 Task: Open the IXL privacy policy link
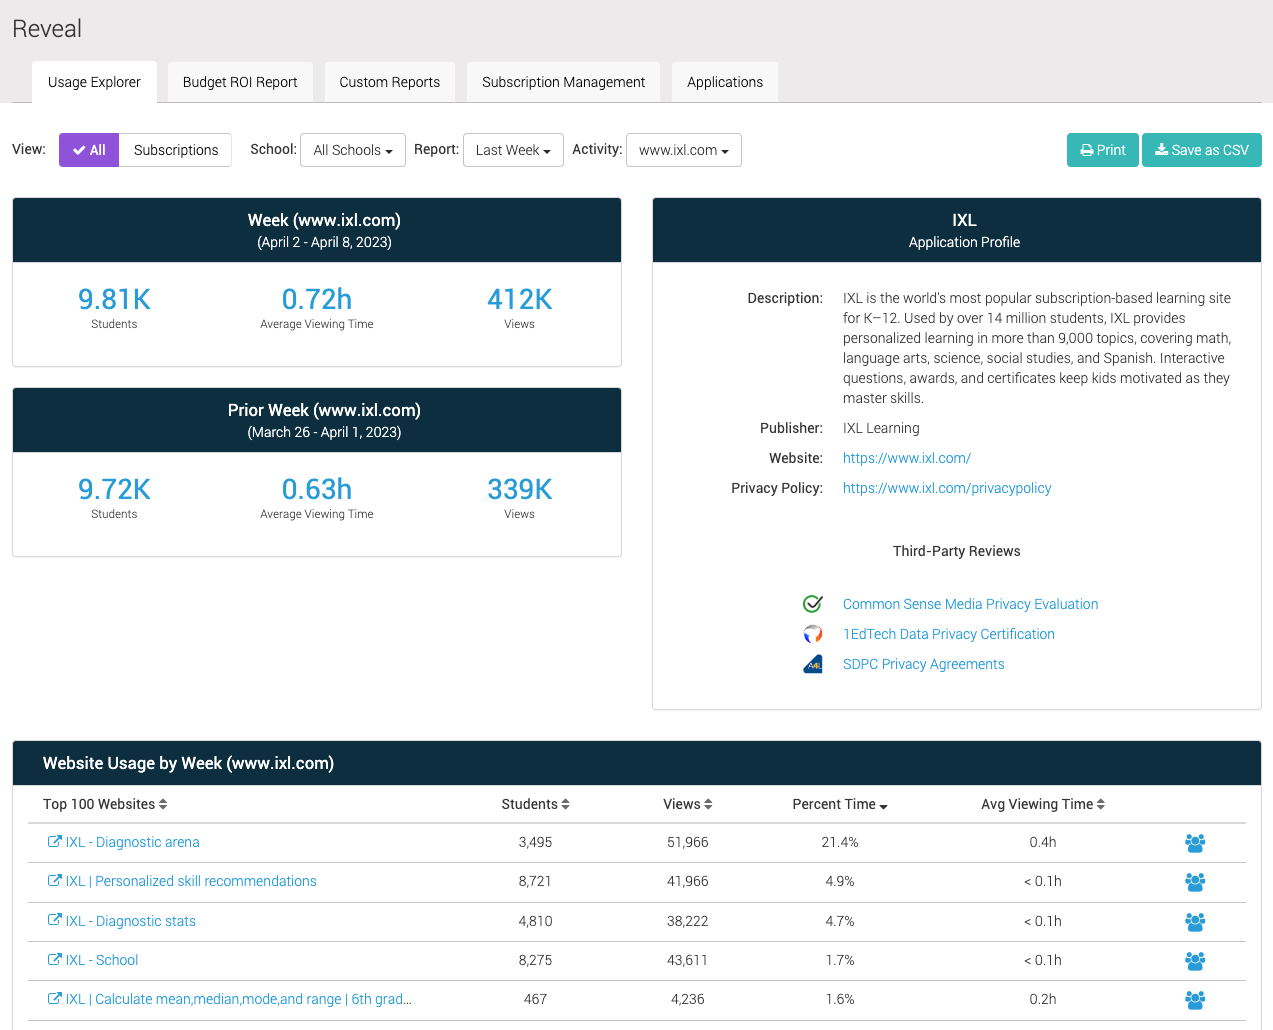[947, 488]
